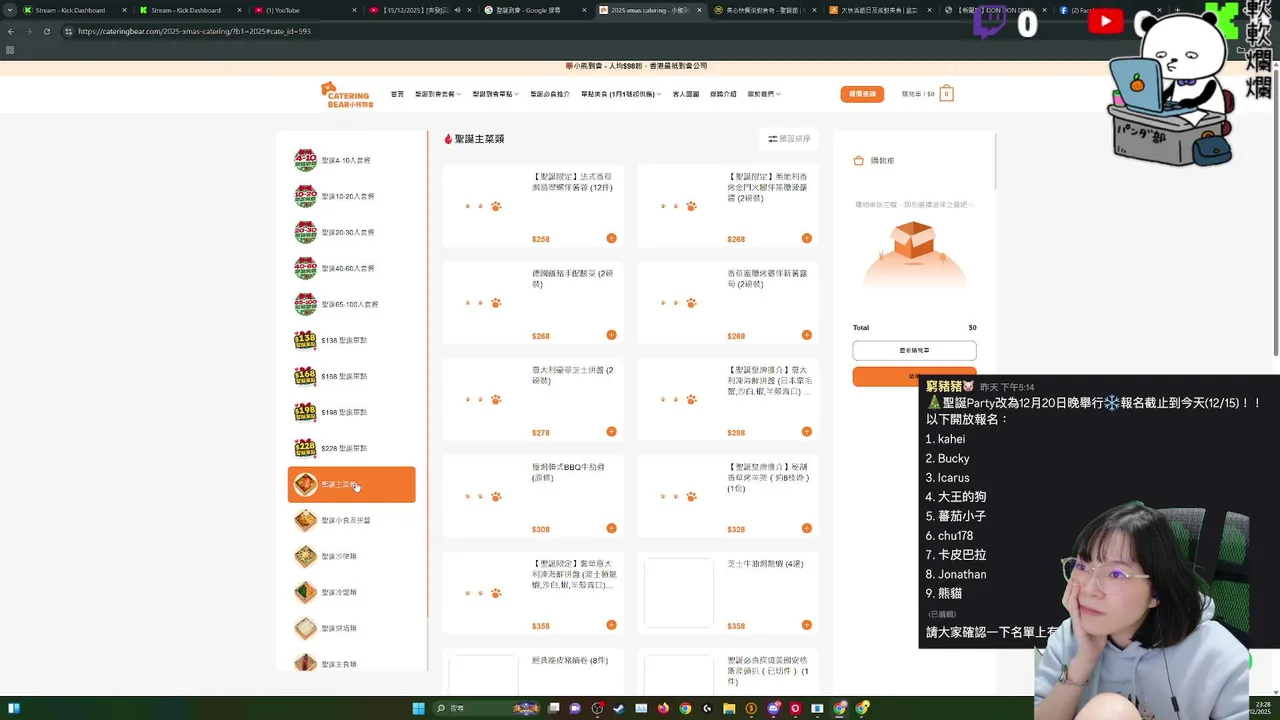The width and height of the screenshot is (1280, 720).
Task: Open the 聖誕冷盤類 category
Action: [351, 592]
